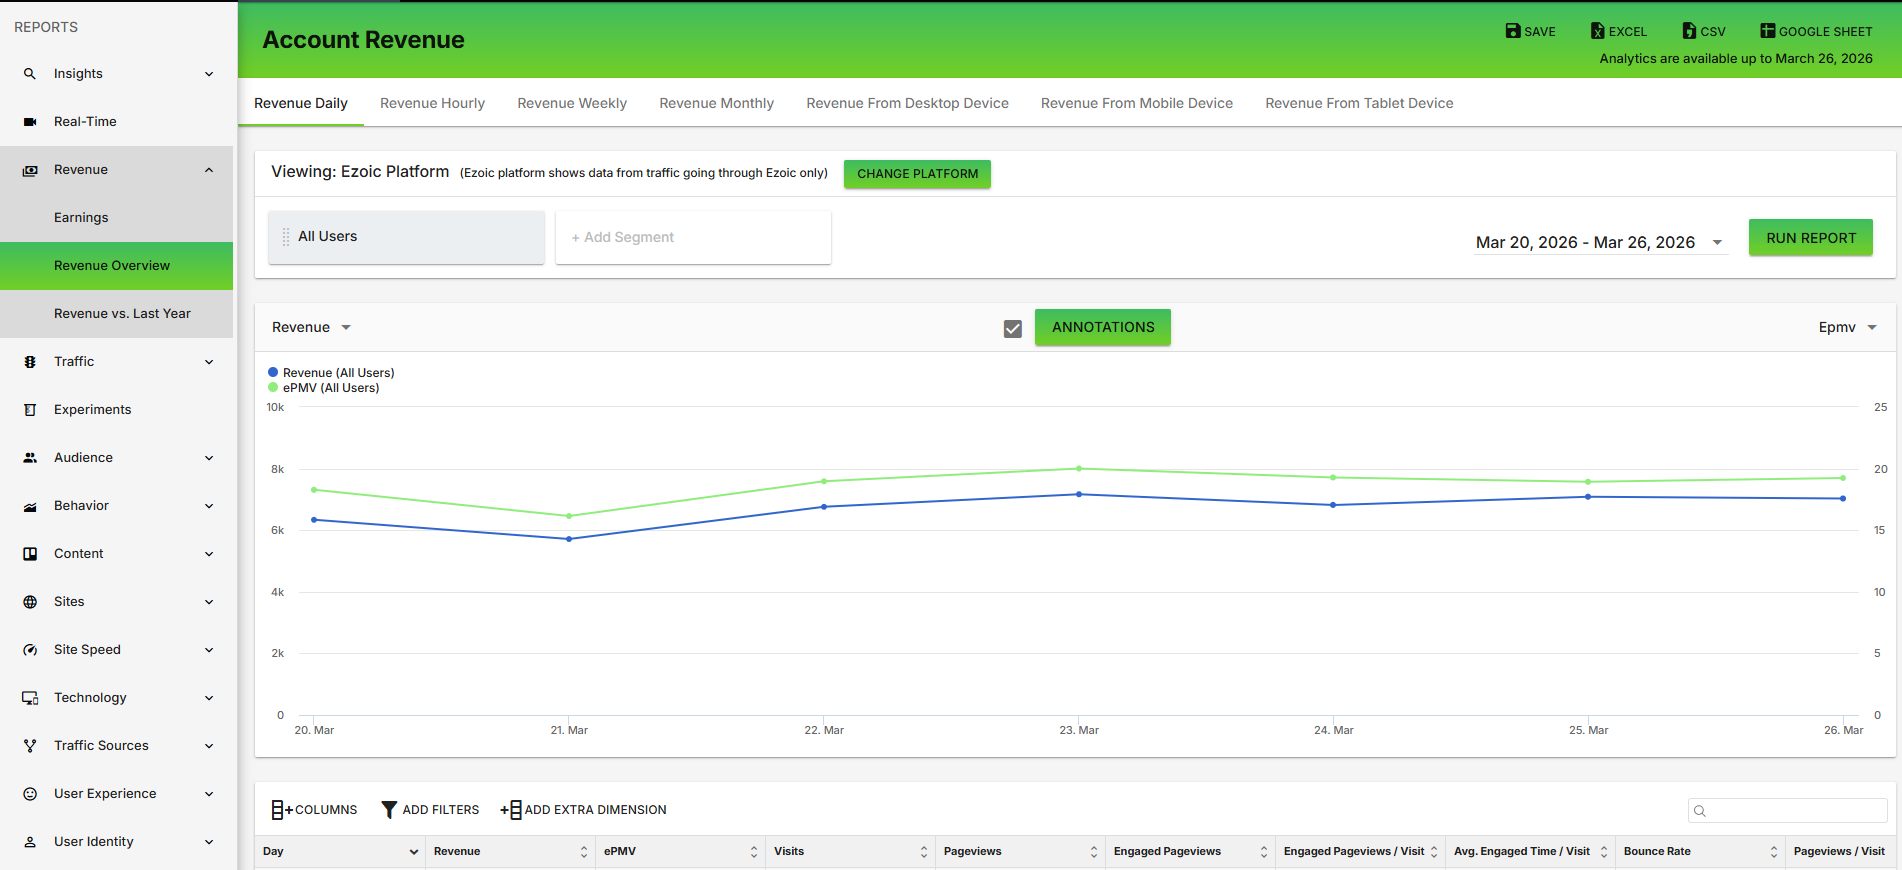Open Earnings in the sidebar
Screen dimensions: 1902x870
[81, 218]
